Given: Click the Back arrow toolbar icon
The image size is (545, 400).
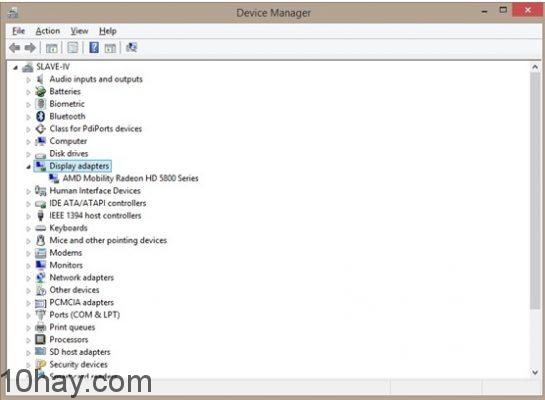Looking at the screenshot, I should (x=15, y=48).
